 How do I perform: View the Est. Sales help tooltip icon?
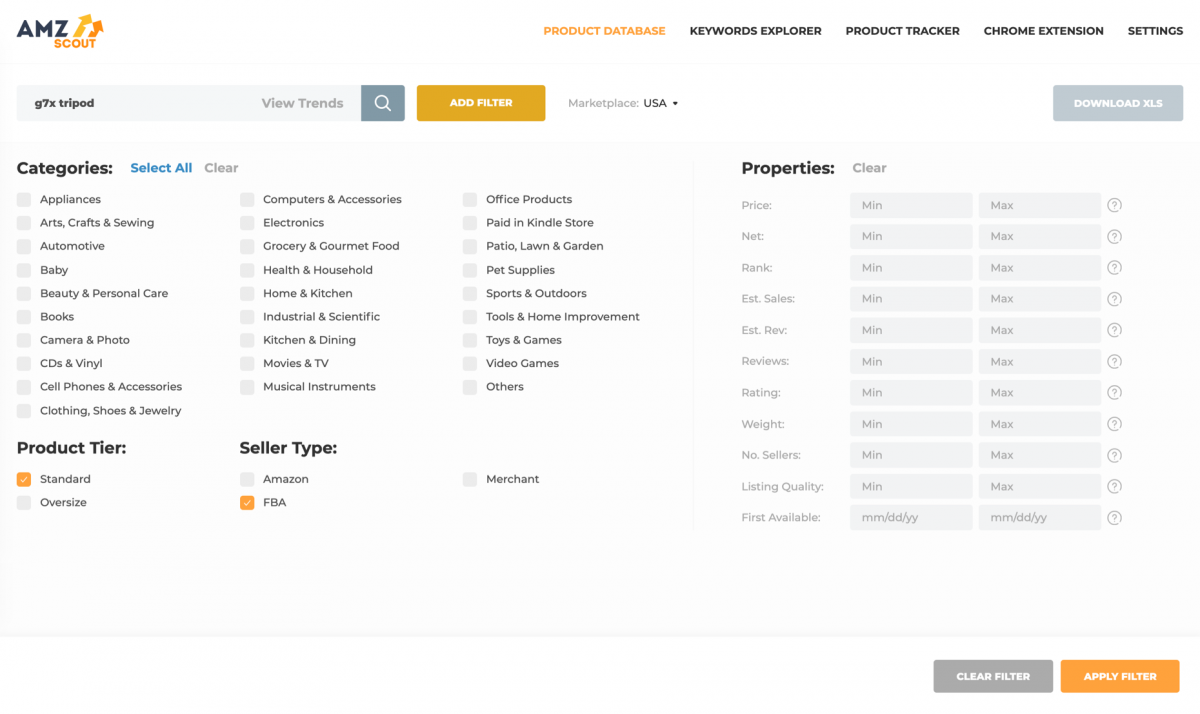coord(1114,298)
